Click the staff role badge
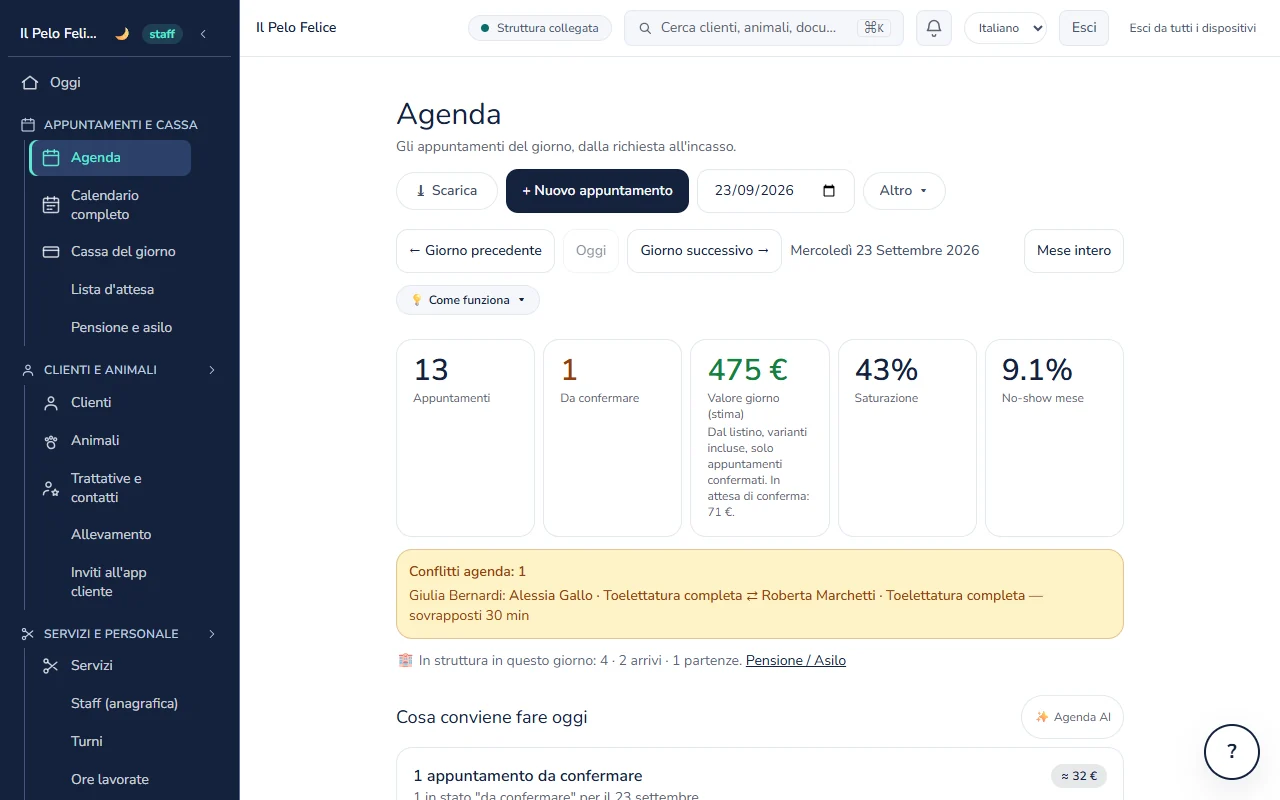The image size is (1280, 800). (x=162, y=34)
